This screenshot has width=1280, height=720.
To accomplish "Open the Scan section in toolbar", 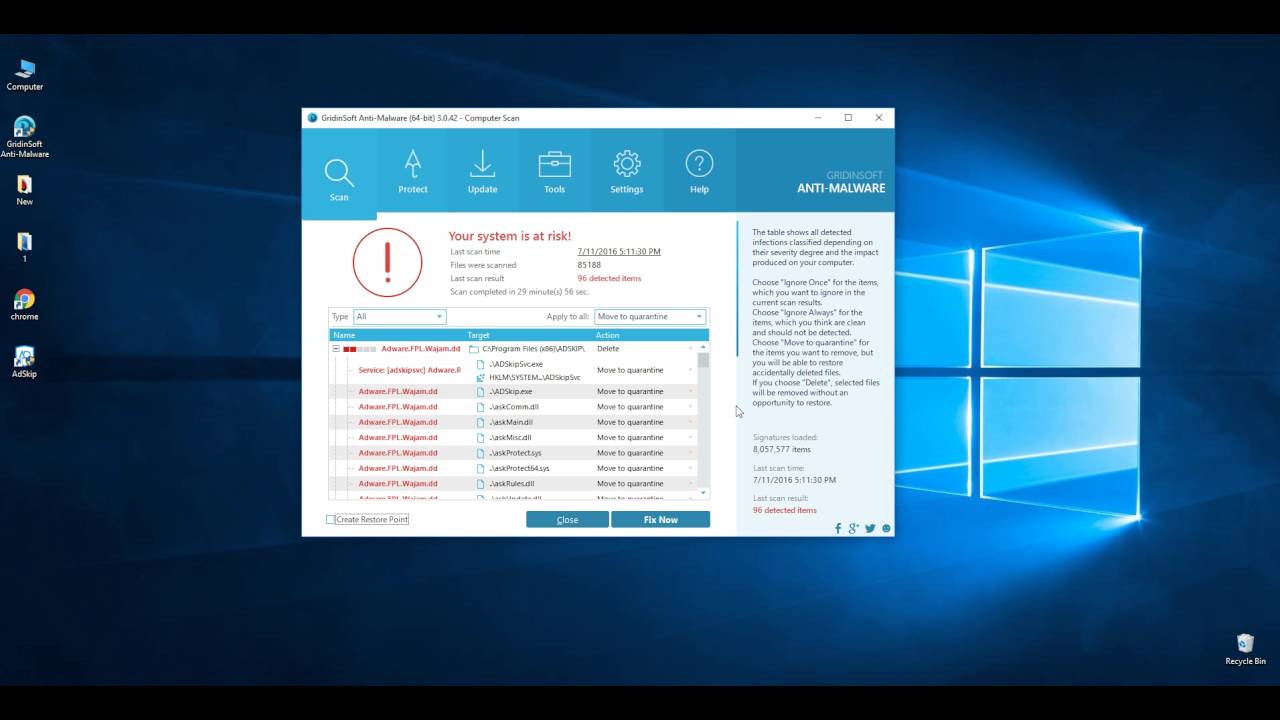I will (x=339, y=175).
